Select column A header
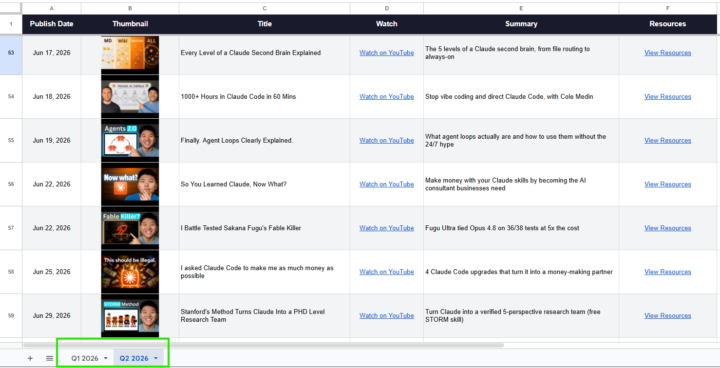Viewport: 720px width, 368px height. click(x=51, y=8)
